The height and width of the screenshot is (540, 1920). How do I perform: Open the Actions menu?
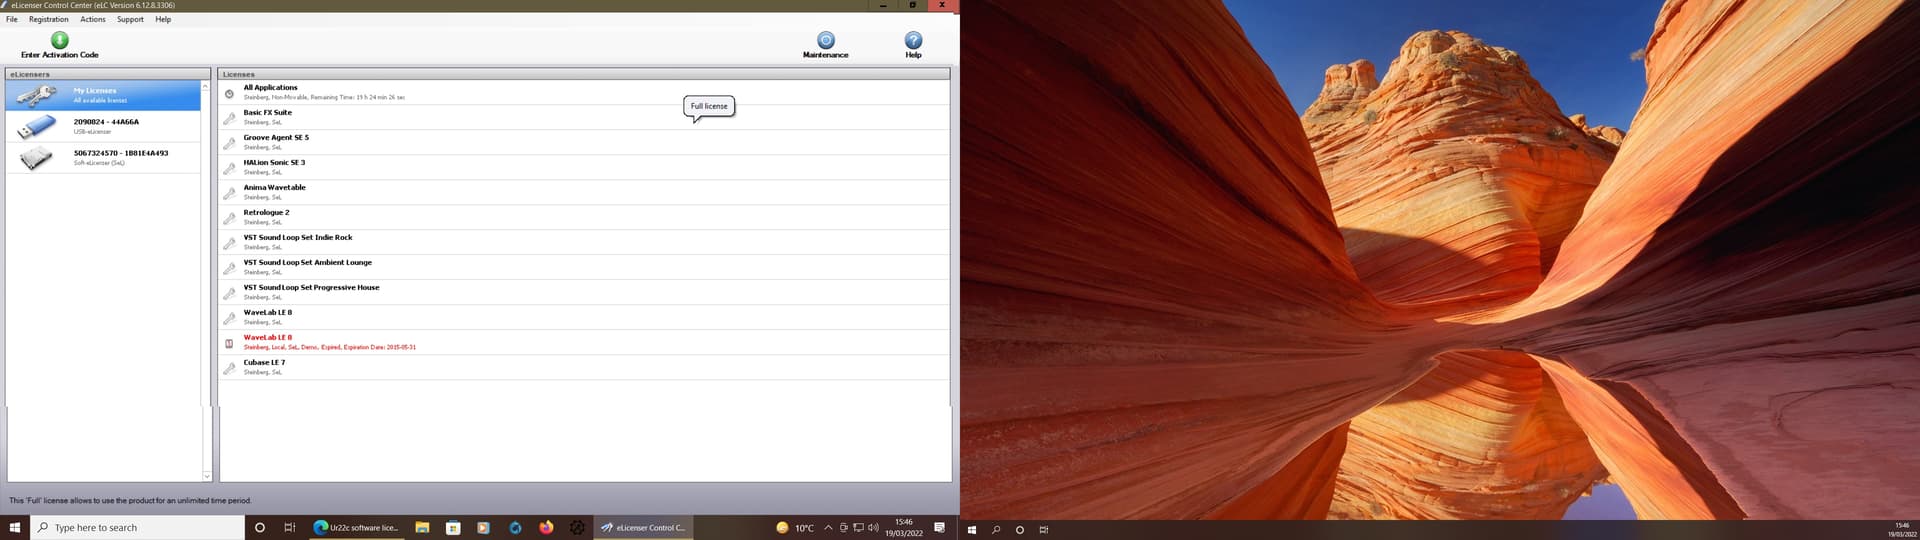click(93, 19)
